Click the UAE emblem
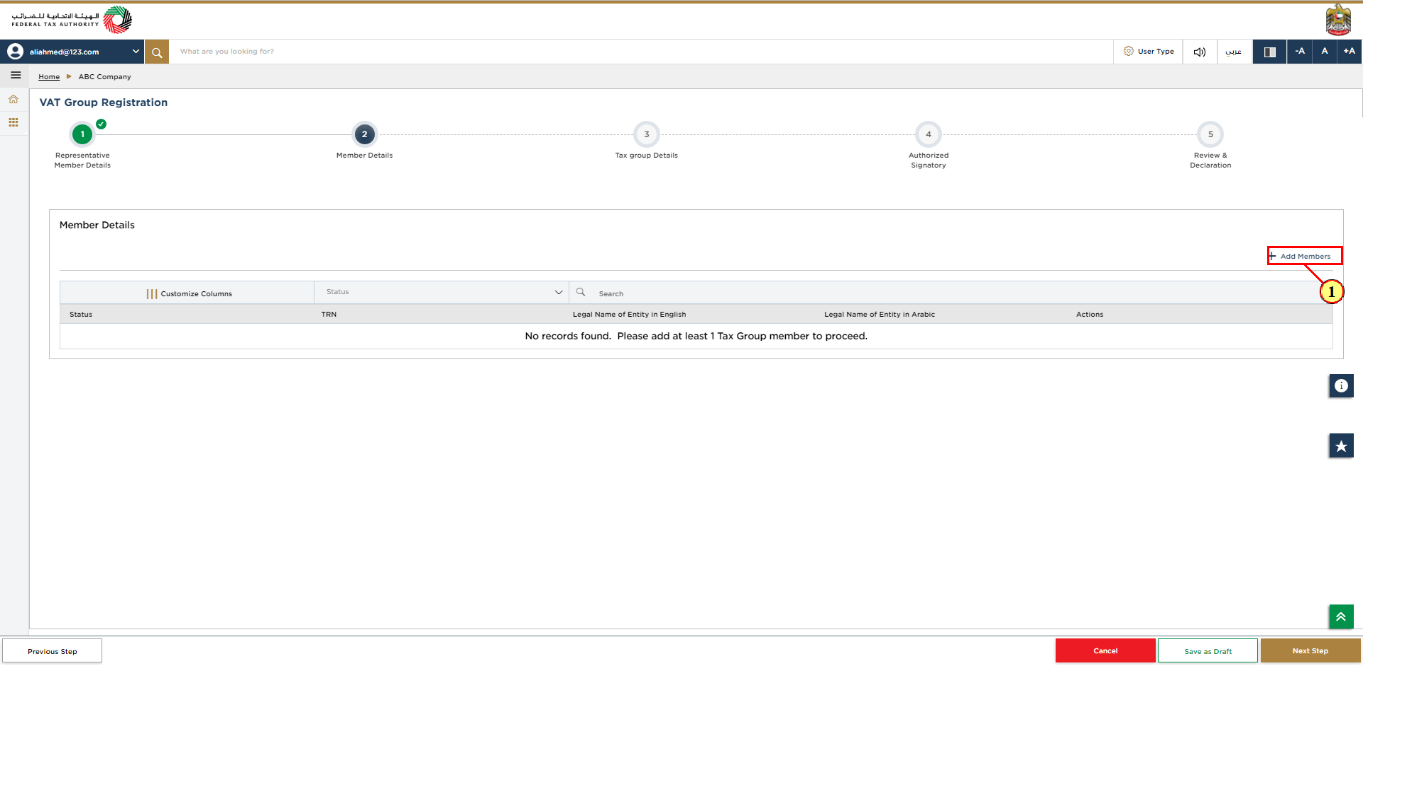This screenshot has width=1414, height=801. (x=1338, y=20)
